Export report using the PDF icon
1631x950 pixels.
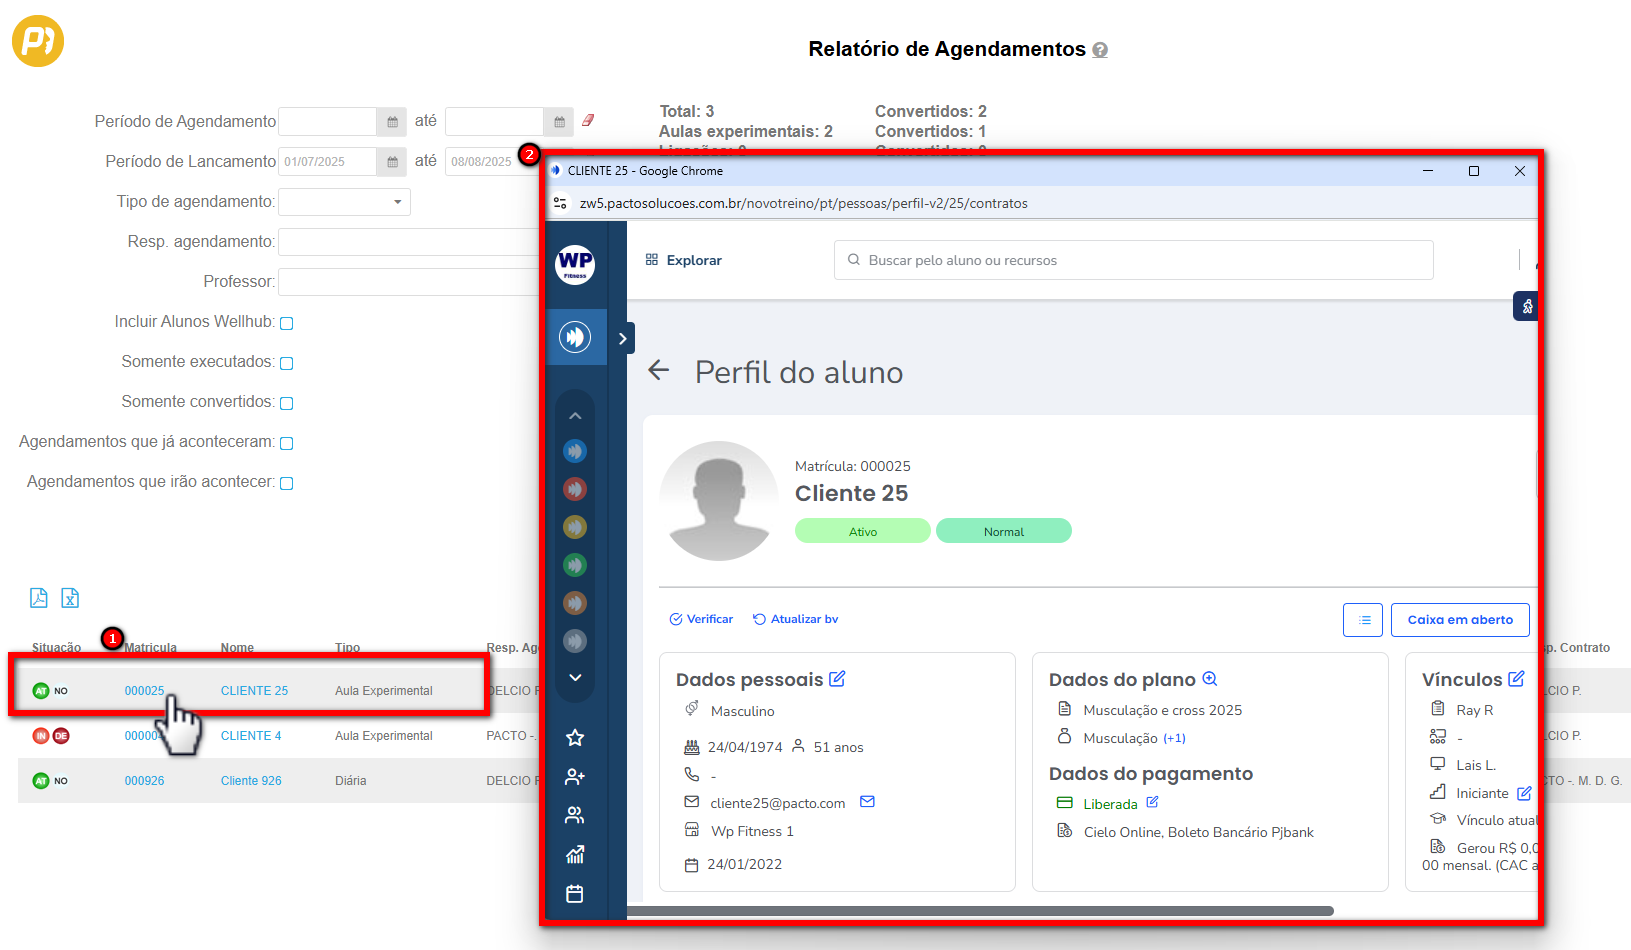39,598
